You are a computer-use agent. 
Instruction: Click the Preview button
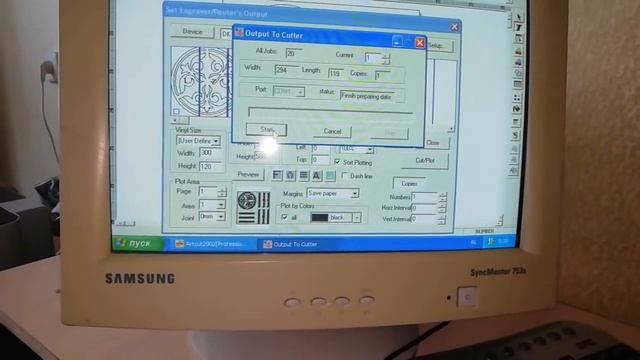(x=248, y=174)
